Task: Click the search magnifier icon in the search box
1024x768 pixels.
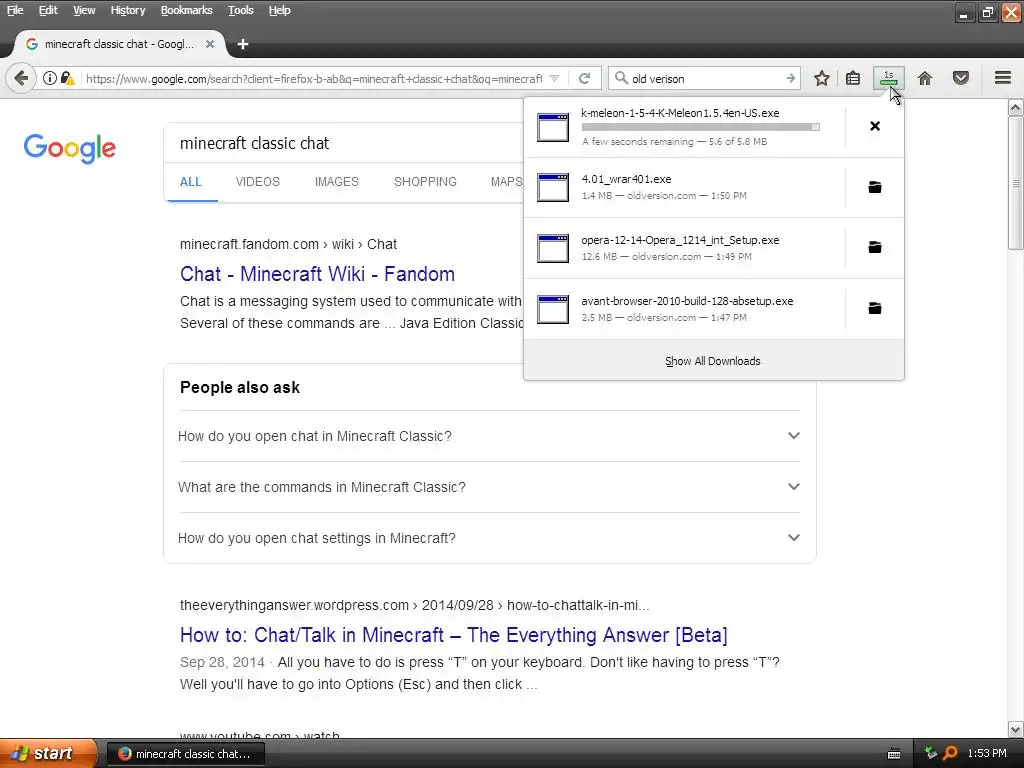Action: point(621,78)
